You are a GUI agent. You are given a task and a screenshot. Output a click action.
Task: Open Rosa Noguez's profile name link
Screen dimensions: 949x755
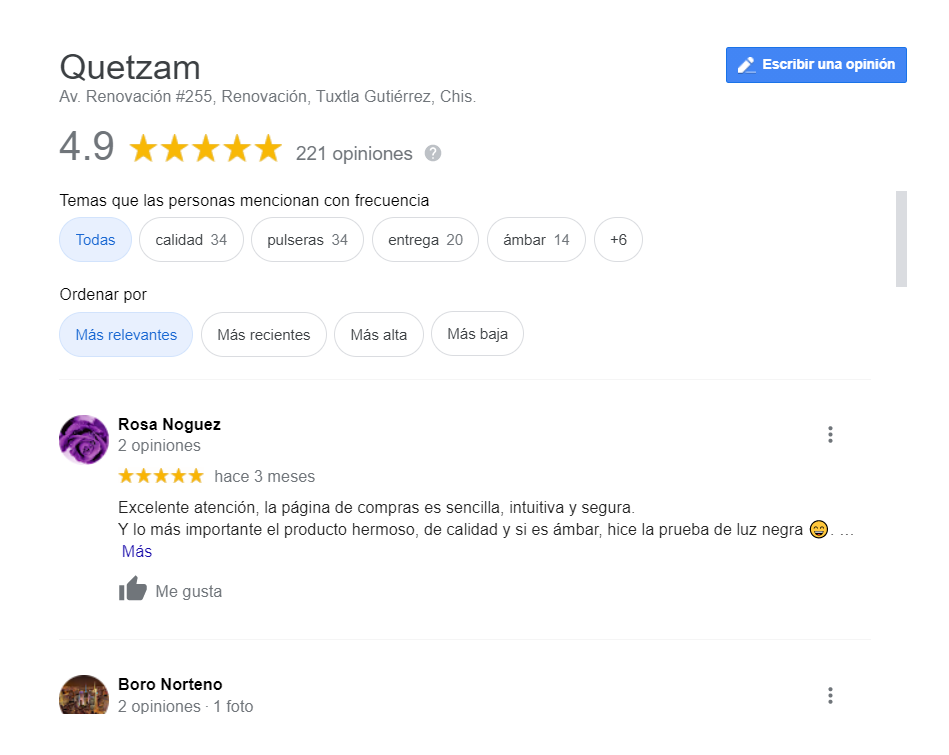[x=169, y=424]
